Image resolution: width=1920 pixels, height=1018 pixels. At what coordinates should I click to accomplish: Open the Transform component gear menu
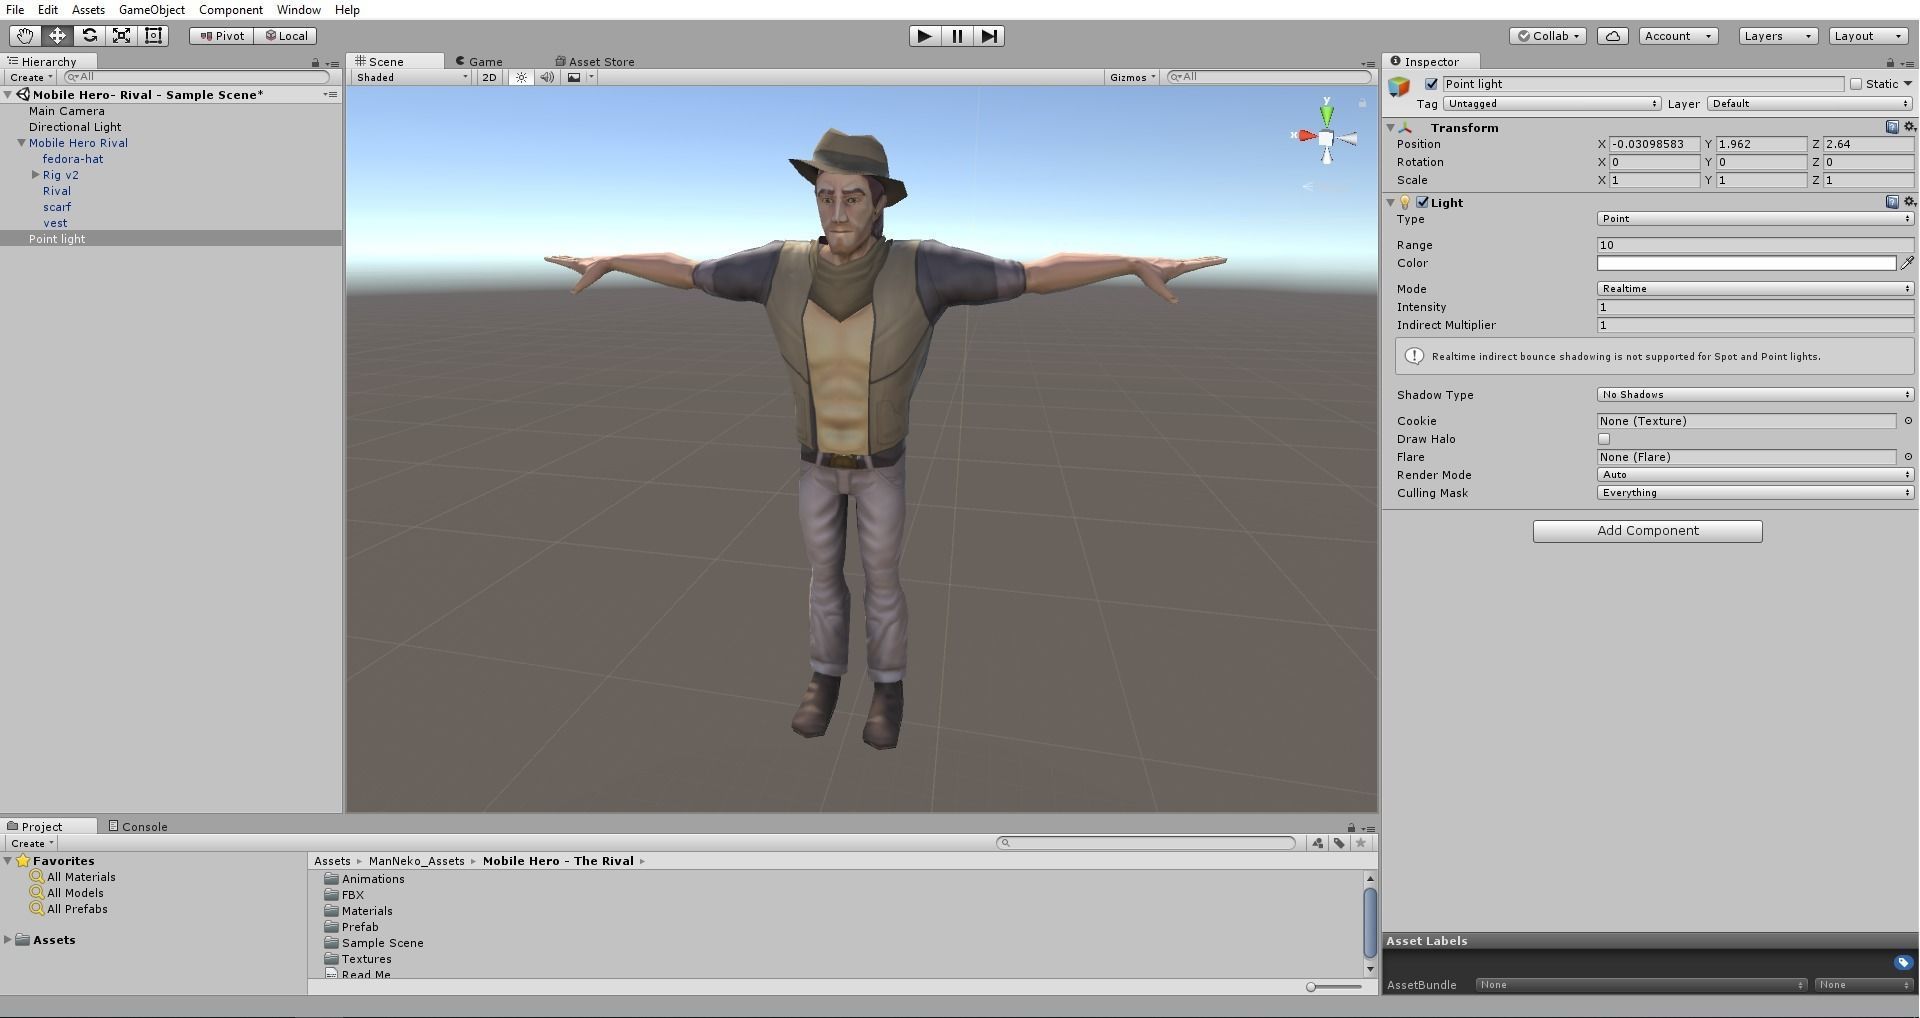point(1909,127)
